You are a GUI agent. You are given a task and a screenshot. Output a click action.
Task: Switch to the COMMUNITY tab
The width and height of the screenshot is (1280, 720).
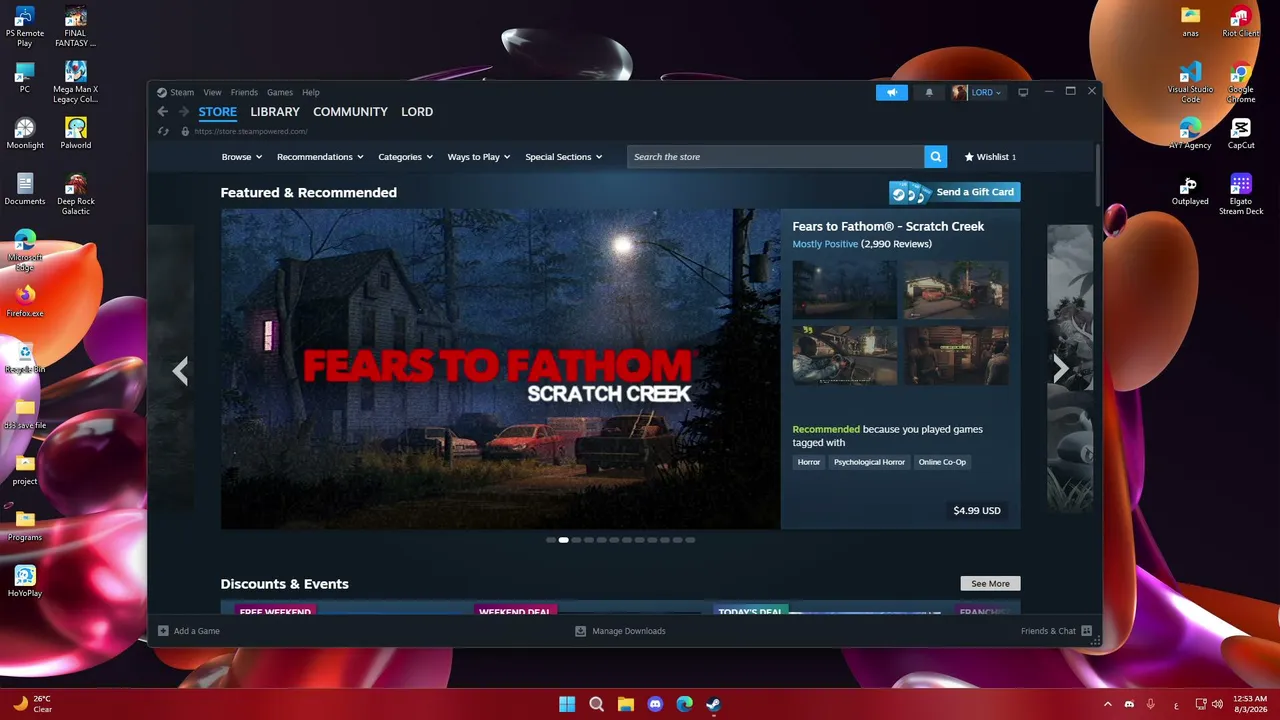[x=350, y=112]
